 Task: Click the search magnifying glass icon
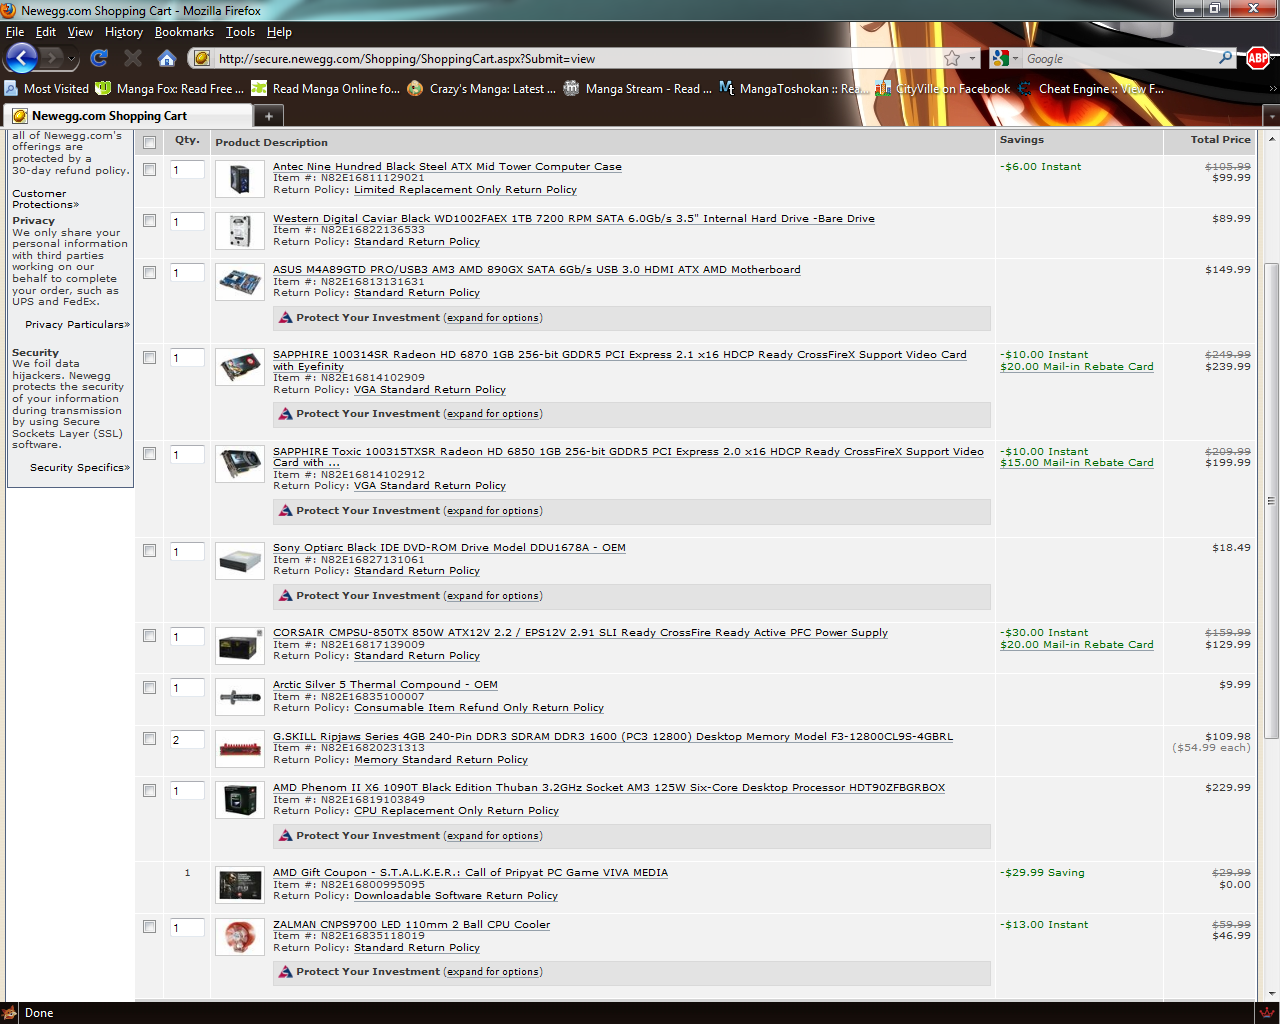pos(1225,58)
